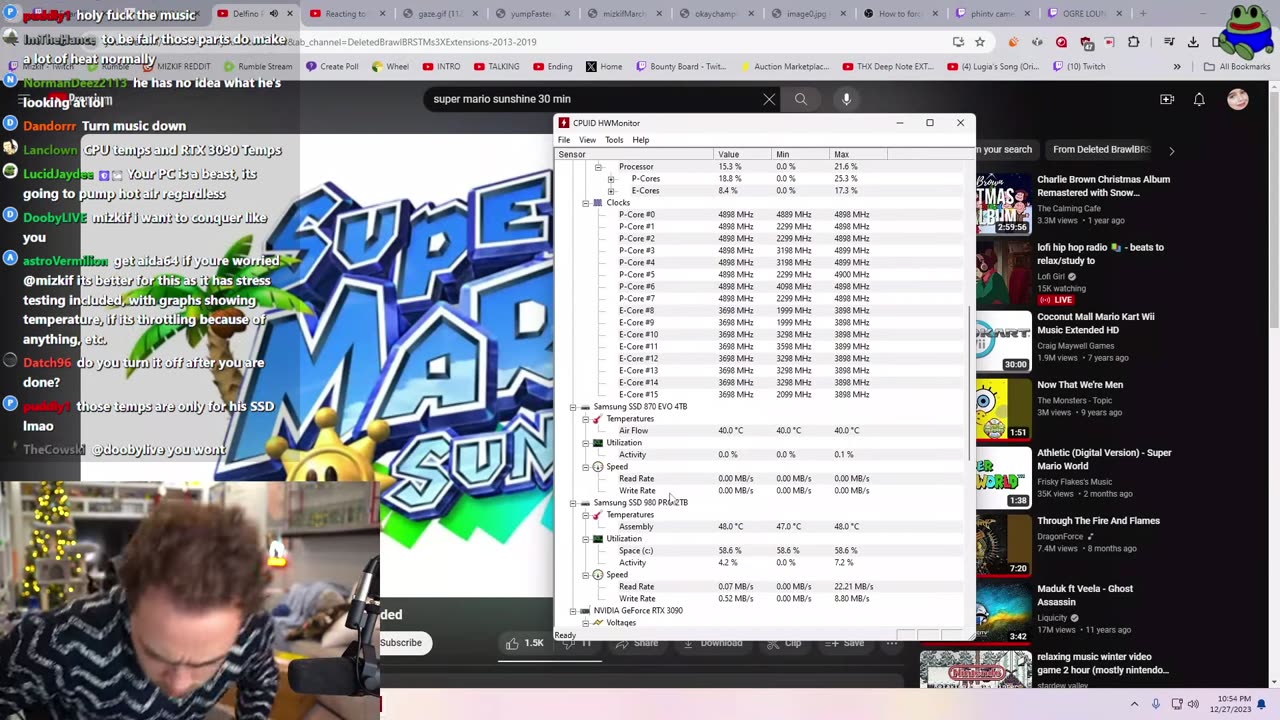Collapse the Processor utilization node
Screen dimensions: 1280x720
point(598,167)
